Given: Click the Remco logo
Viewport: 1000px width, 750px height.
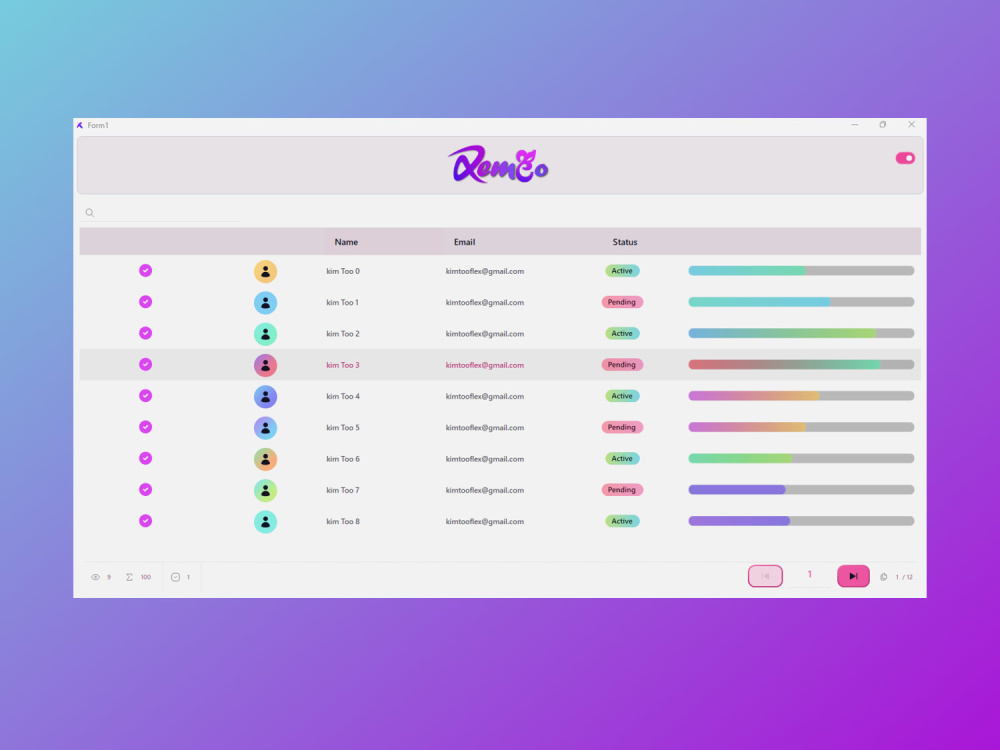Looking at the screenshot, I should 498,165.
